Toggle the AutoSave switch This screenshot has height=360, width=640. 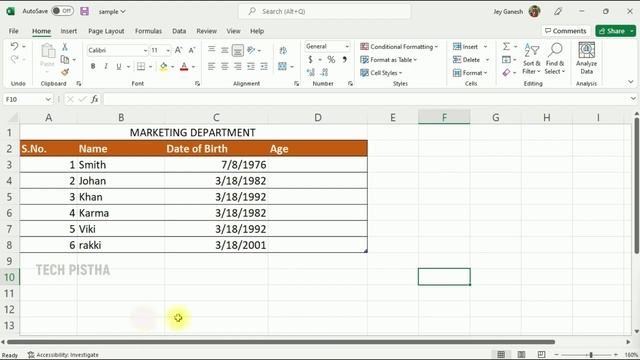62,11
